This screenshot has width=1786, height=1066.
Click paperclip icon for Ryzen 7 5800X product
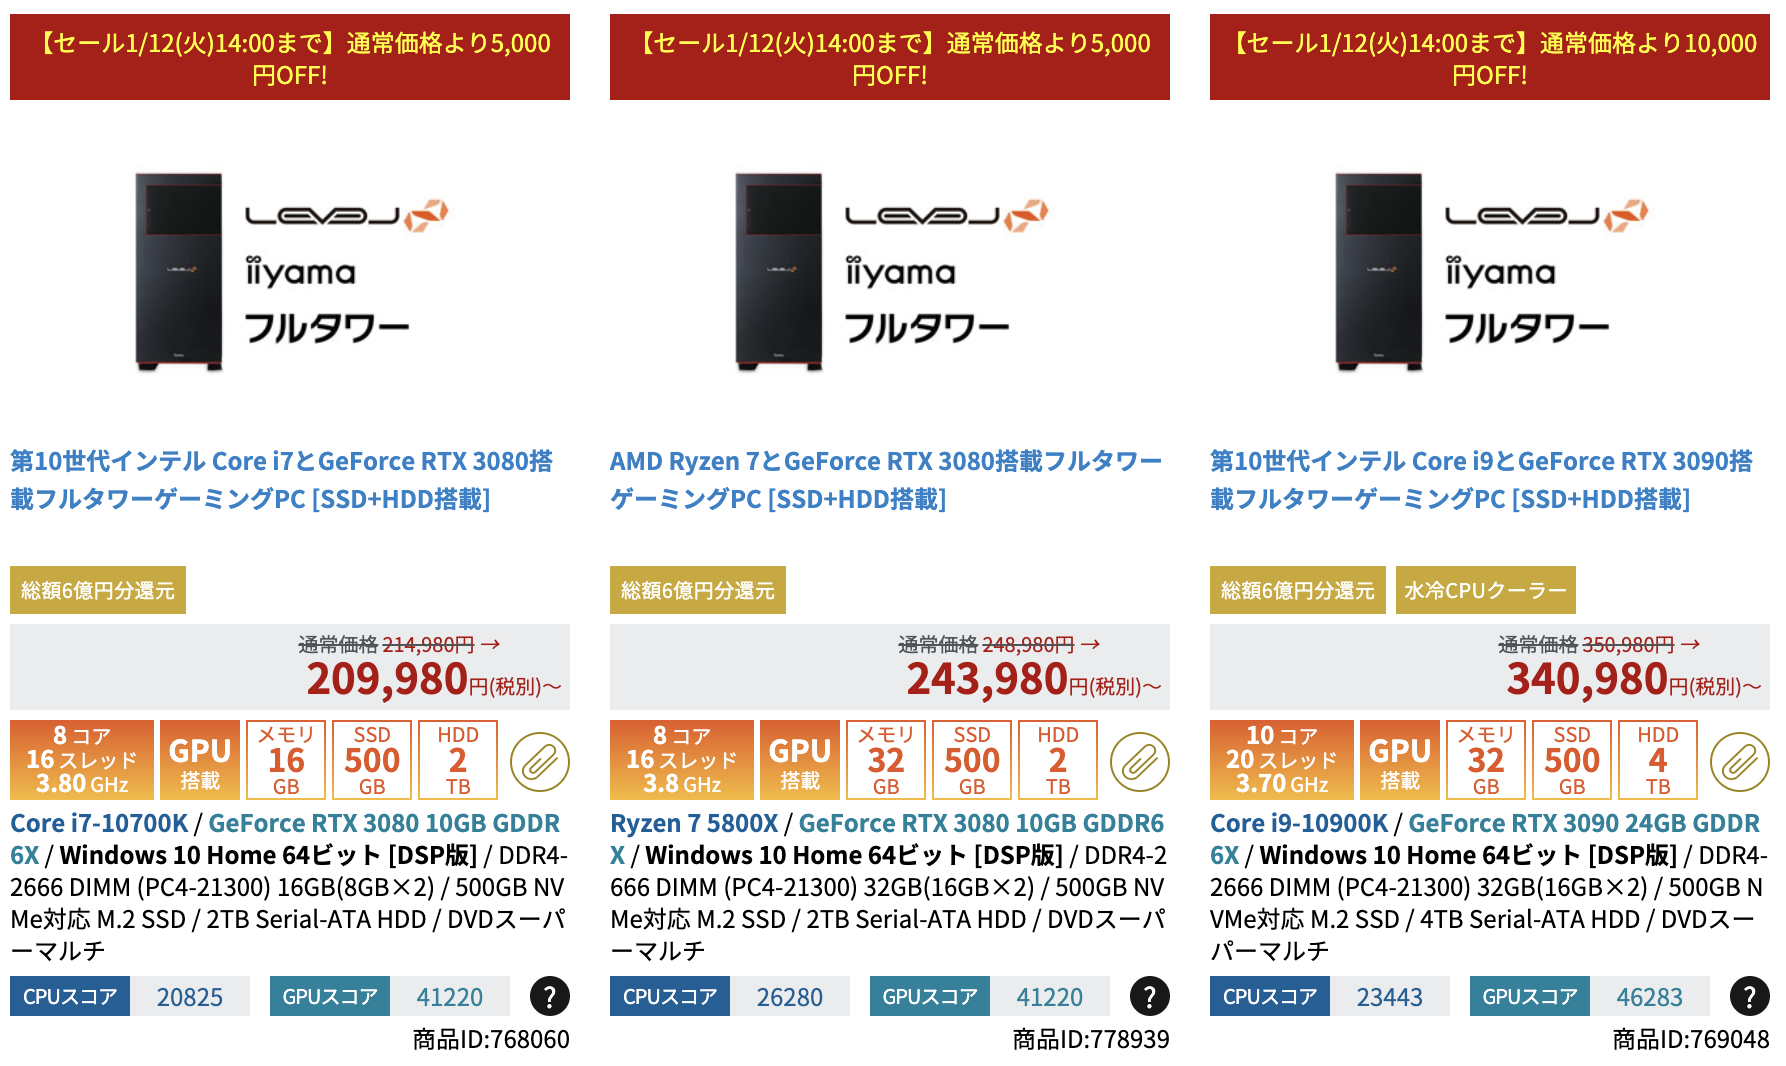(1140, 762)
